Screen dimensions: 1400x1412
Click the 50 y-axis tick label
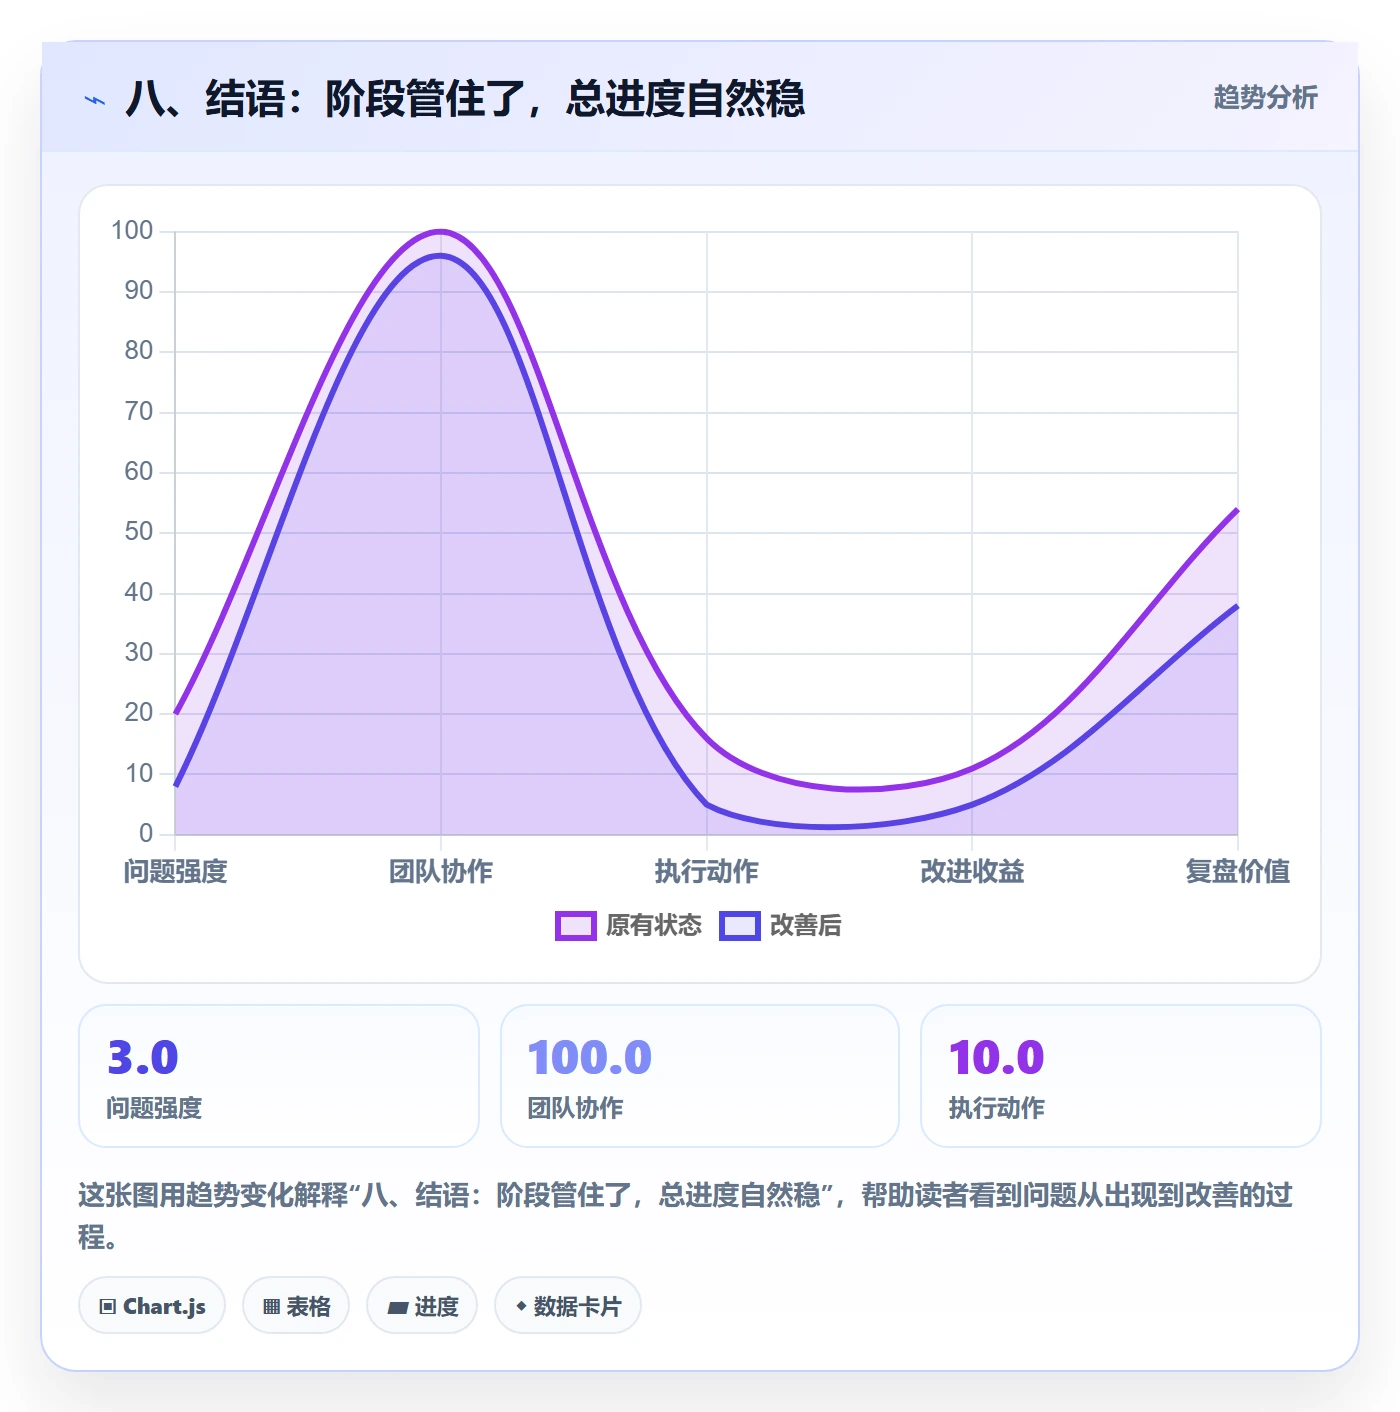tap(139, 532)
